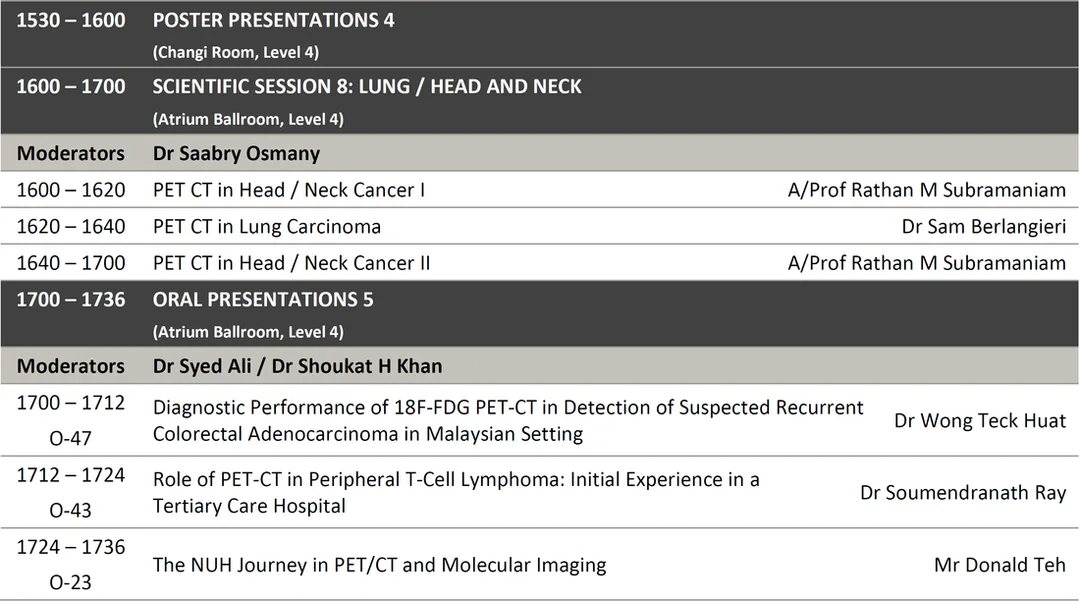
Task: Select the Poster Presentations 4 heading
Action: (x=273, y=20)
